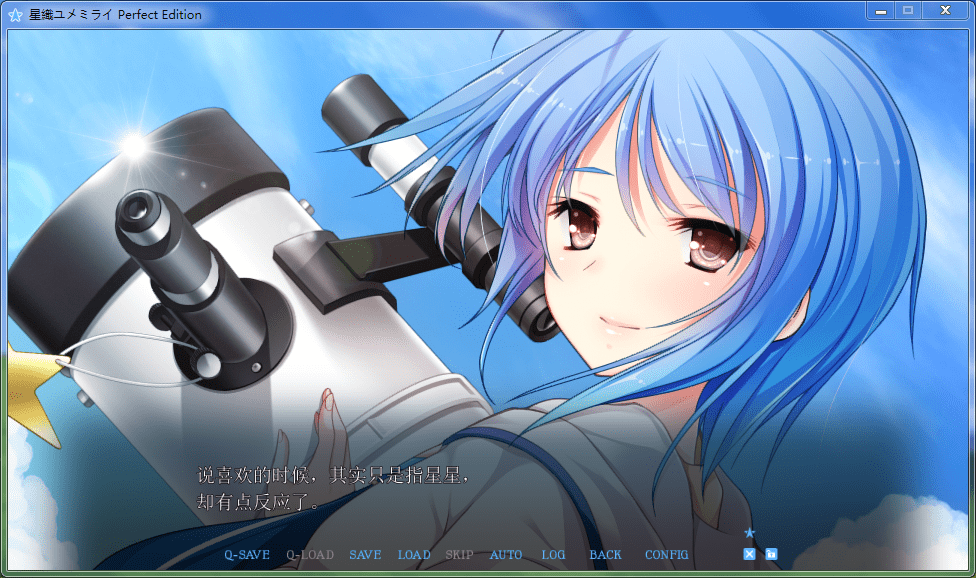Click the window title text

[x=115, y=15]
